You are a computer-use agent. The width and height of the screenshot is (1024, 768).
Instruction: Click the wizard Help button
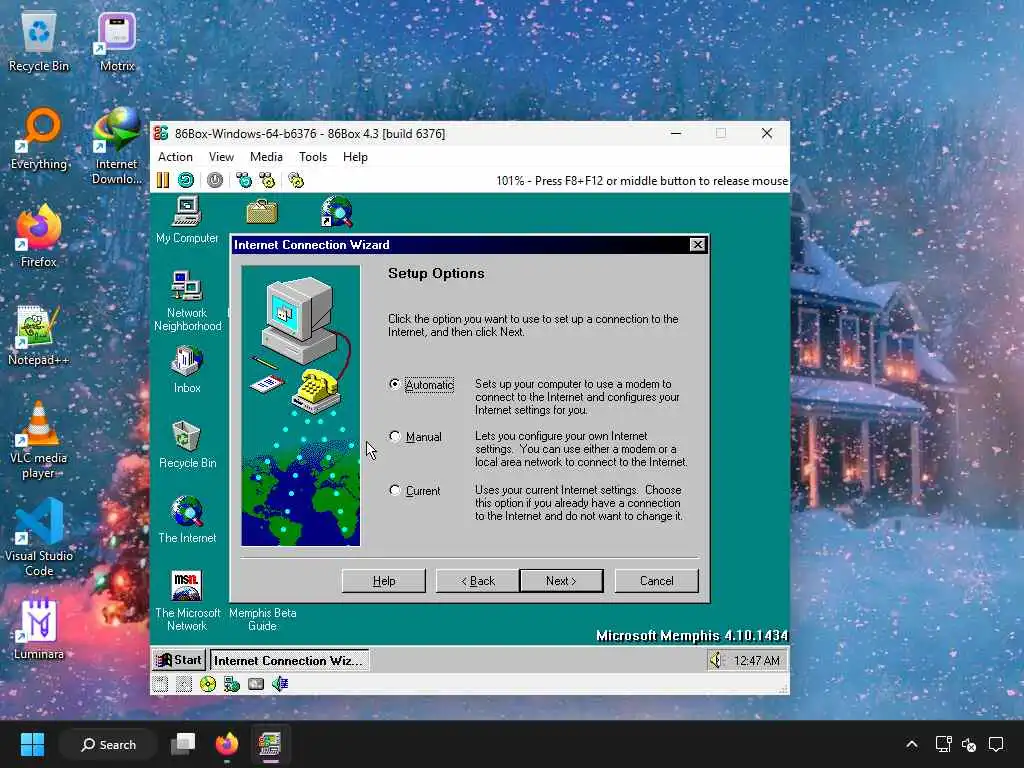click(384, 581)
